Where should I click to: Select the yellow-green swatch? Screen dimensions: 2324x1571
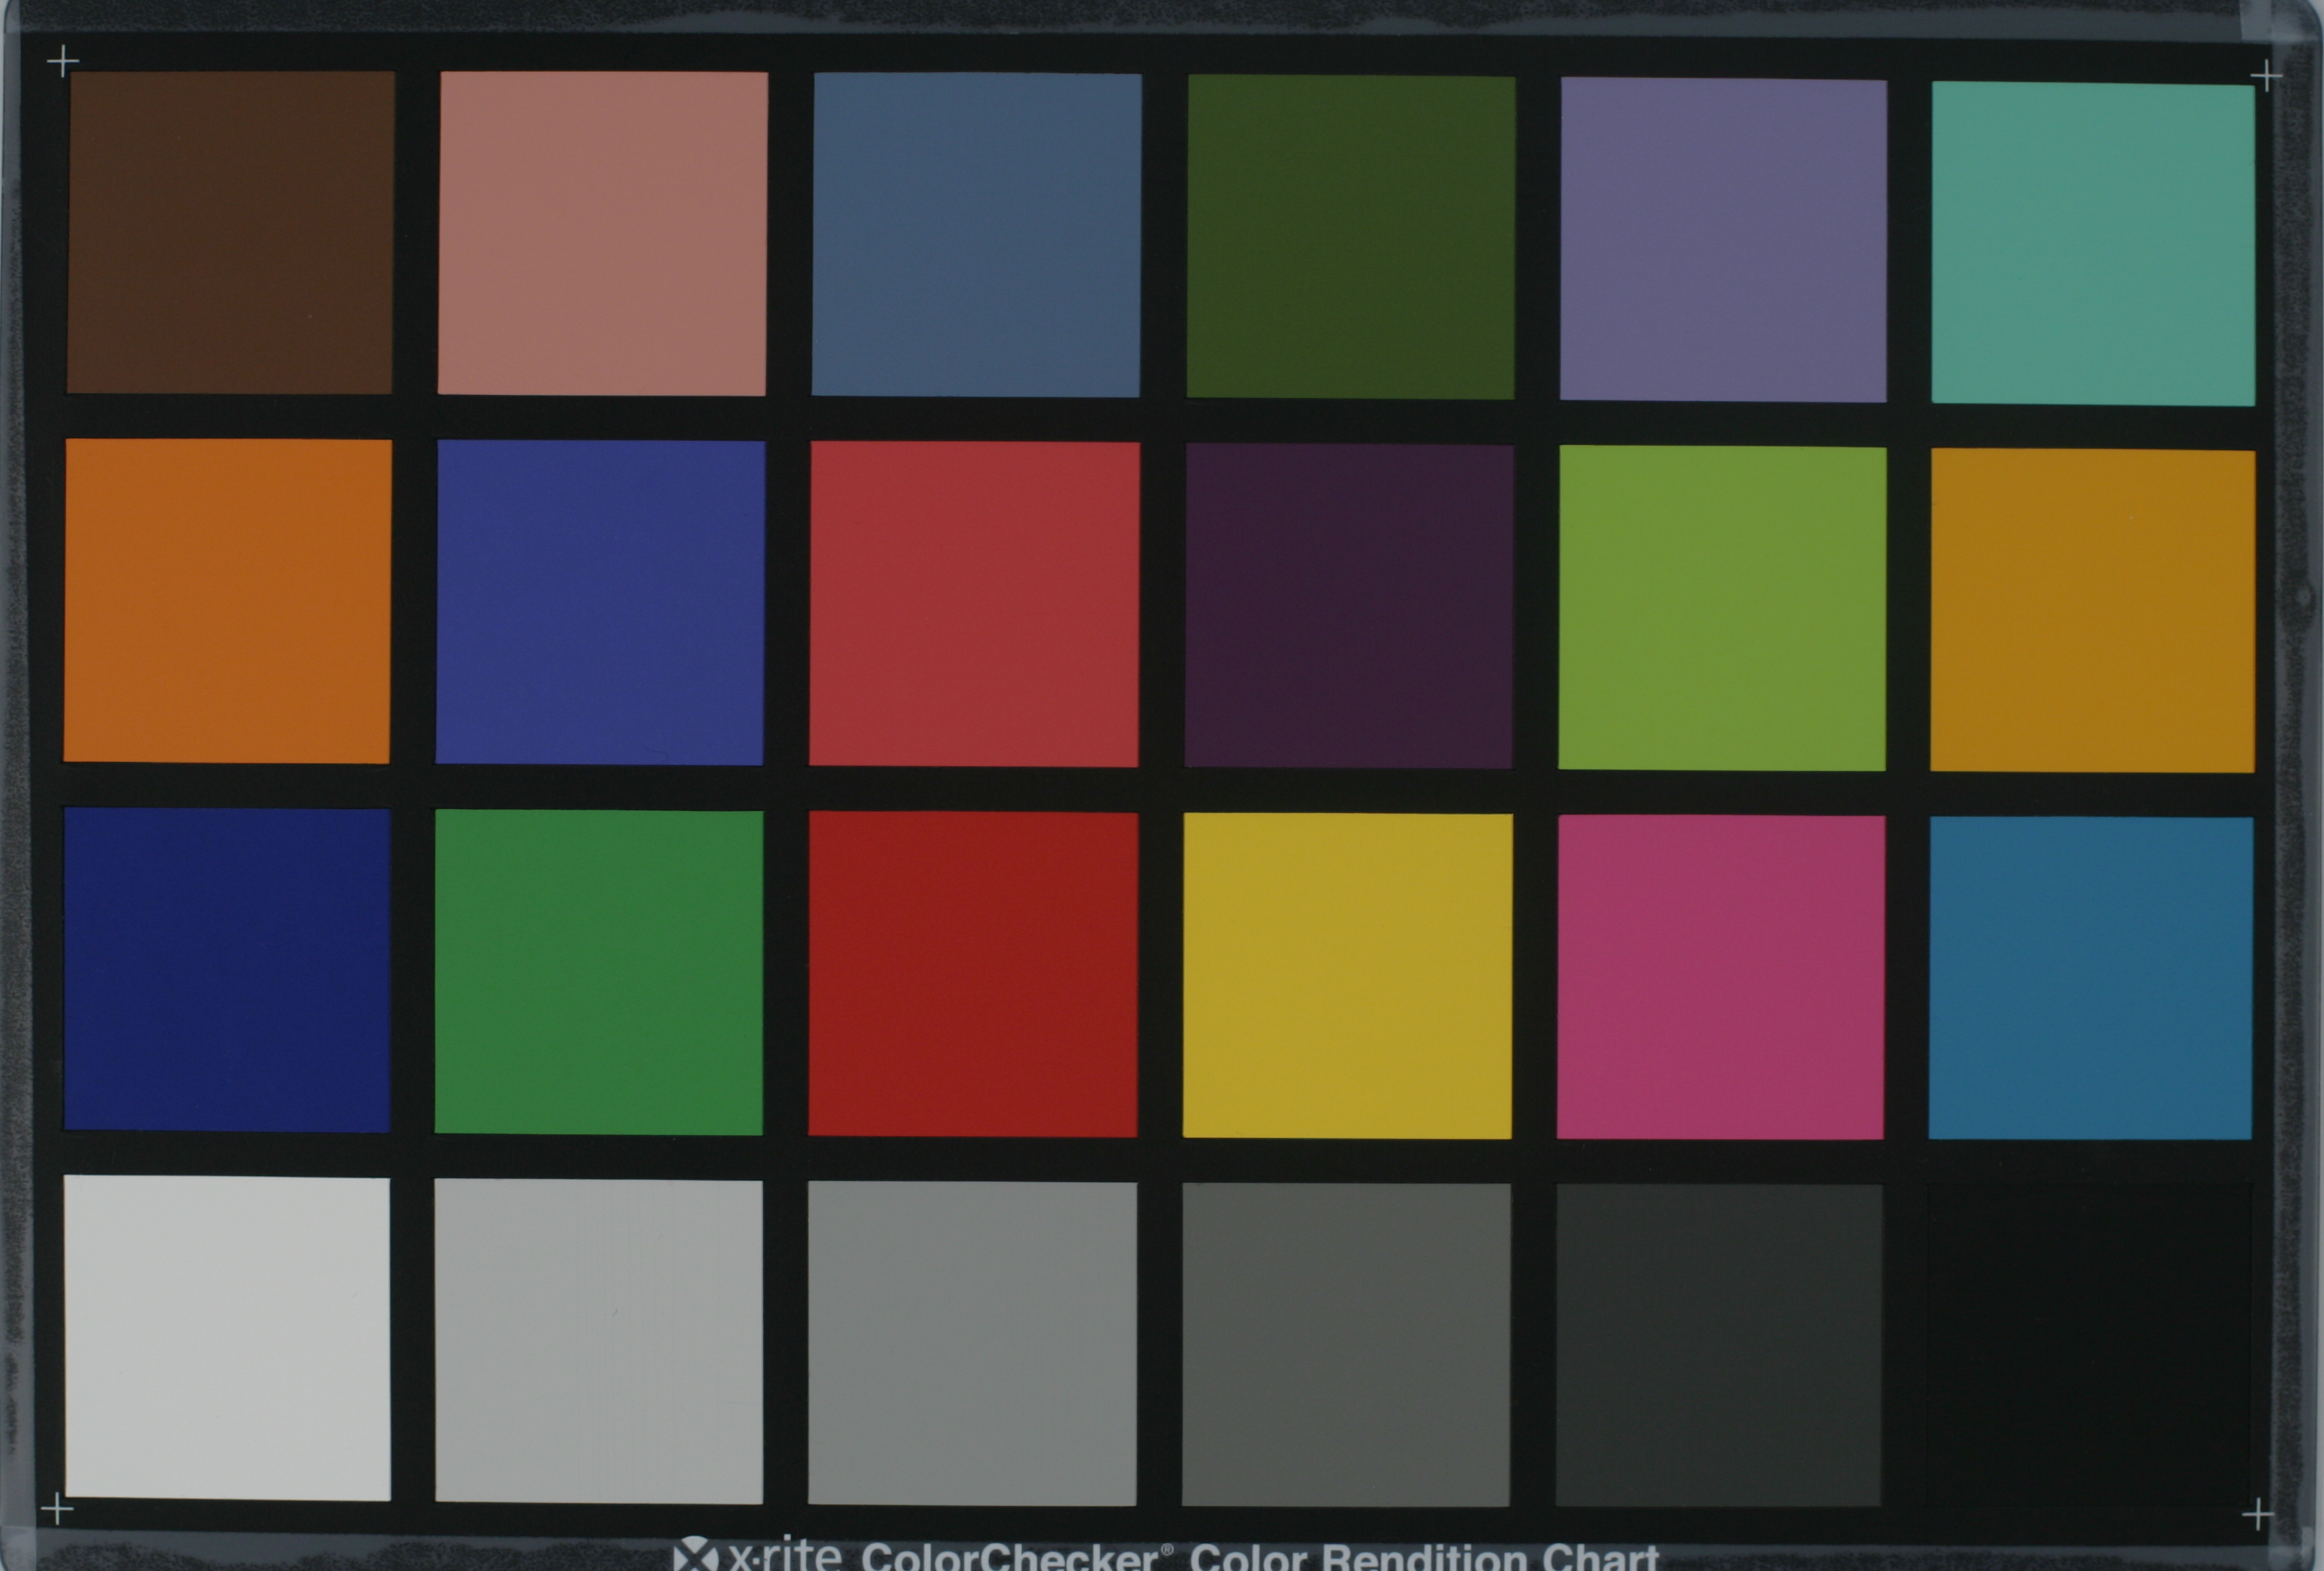(1722, 609)
